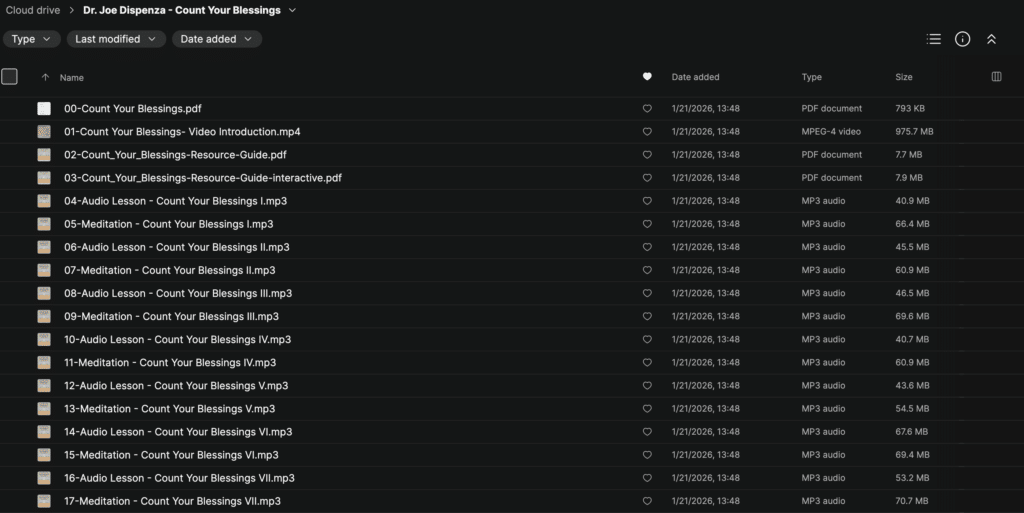
Task: Sort files by Date added column
Action: click(x=695, y=77)
